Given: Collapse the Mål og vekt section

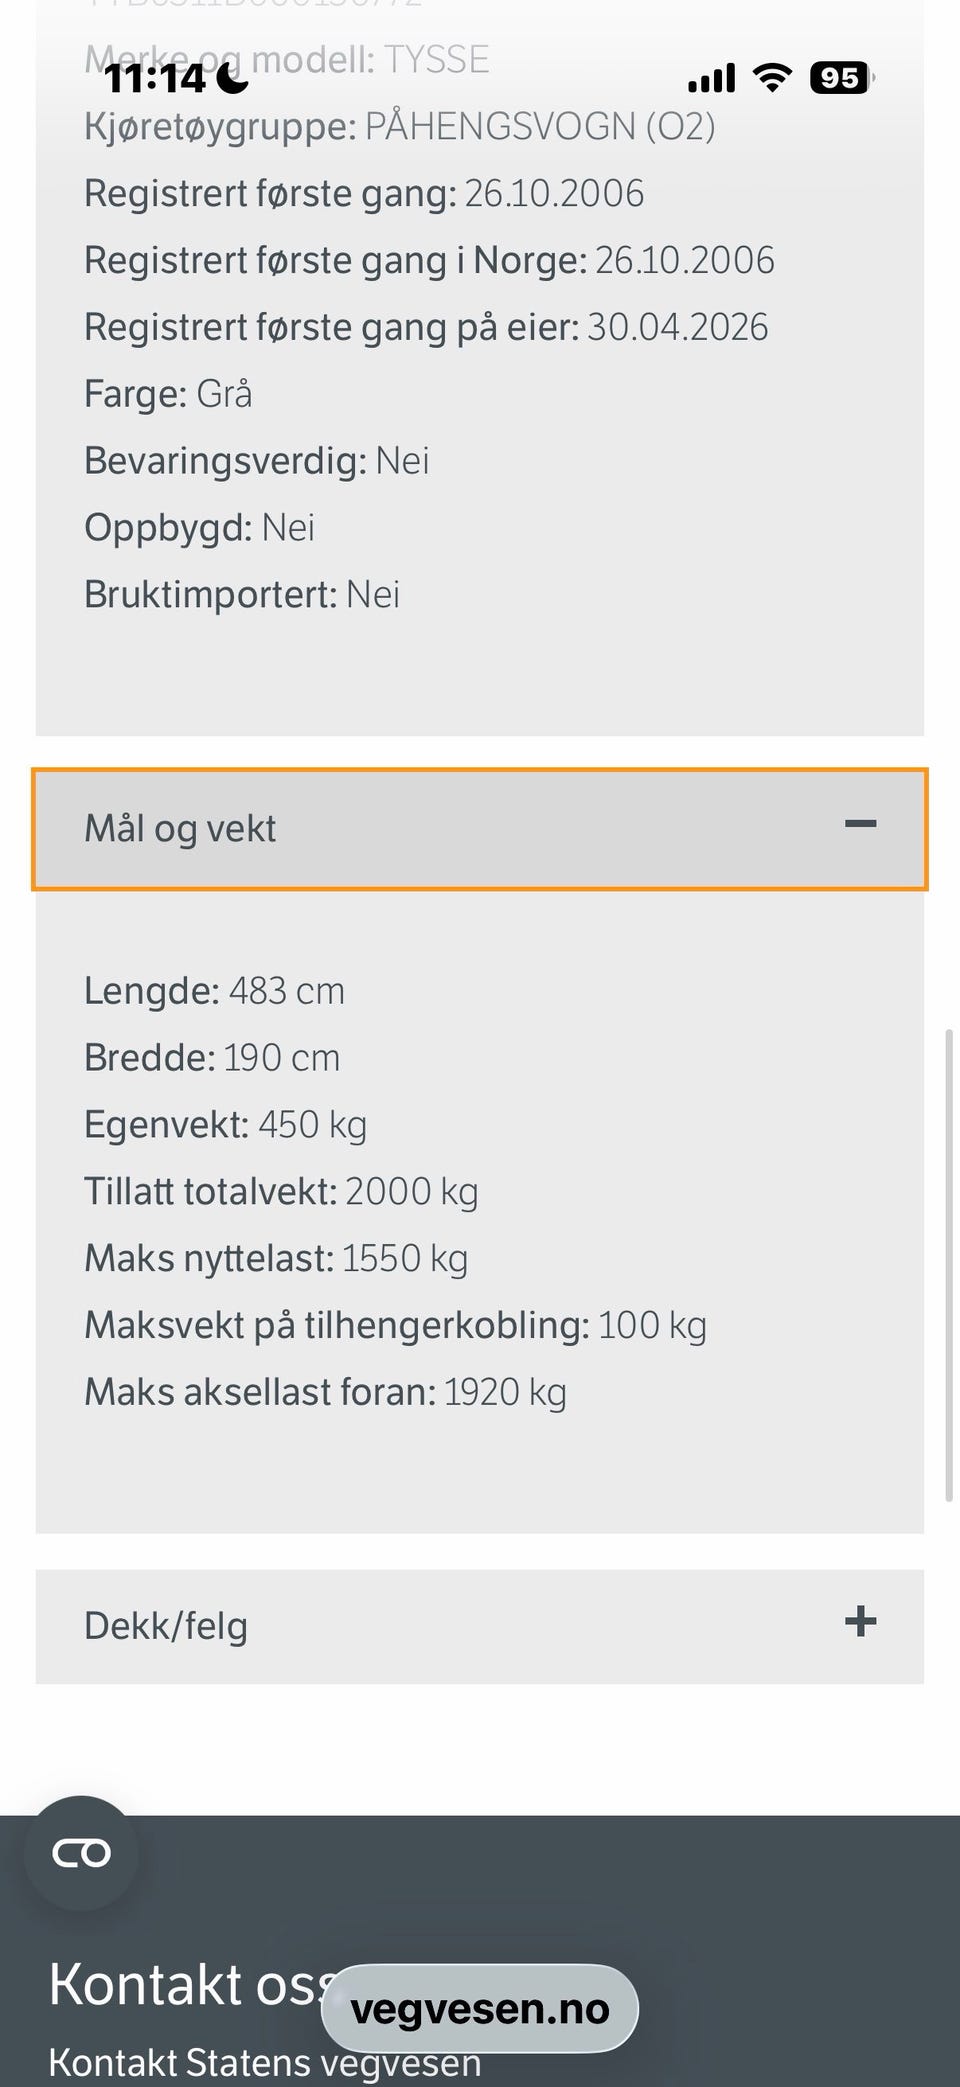Looking at the screenshot, I should pyautogui.click(x=480, y=829).
